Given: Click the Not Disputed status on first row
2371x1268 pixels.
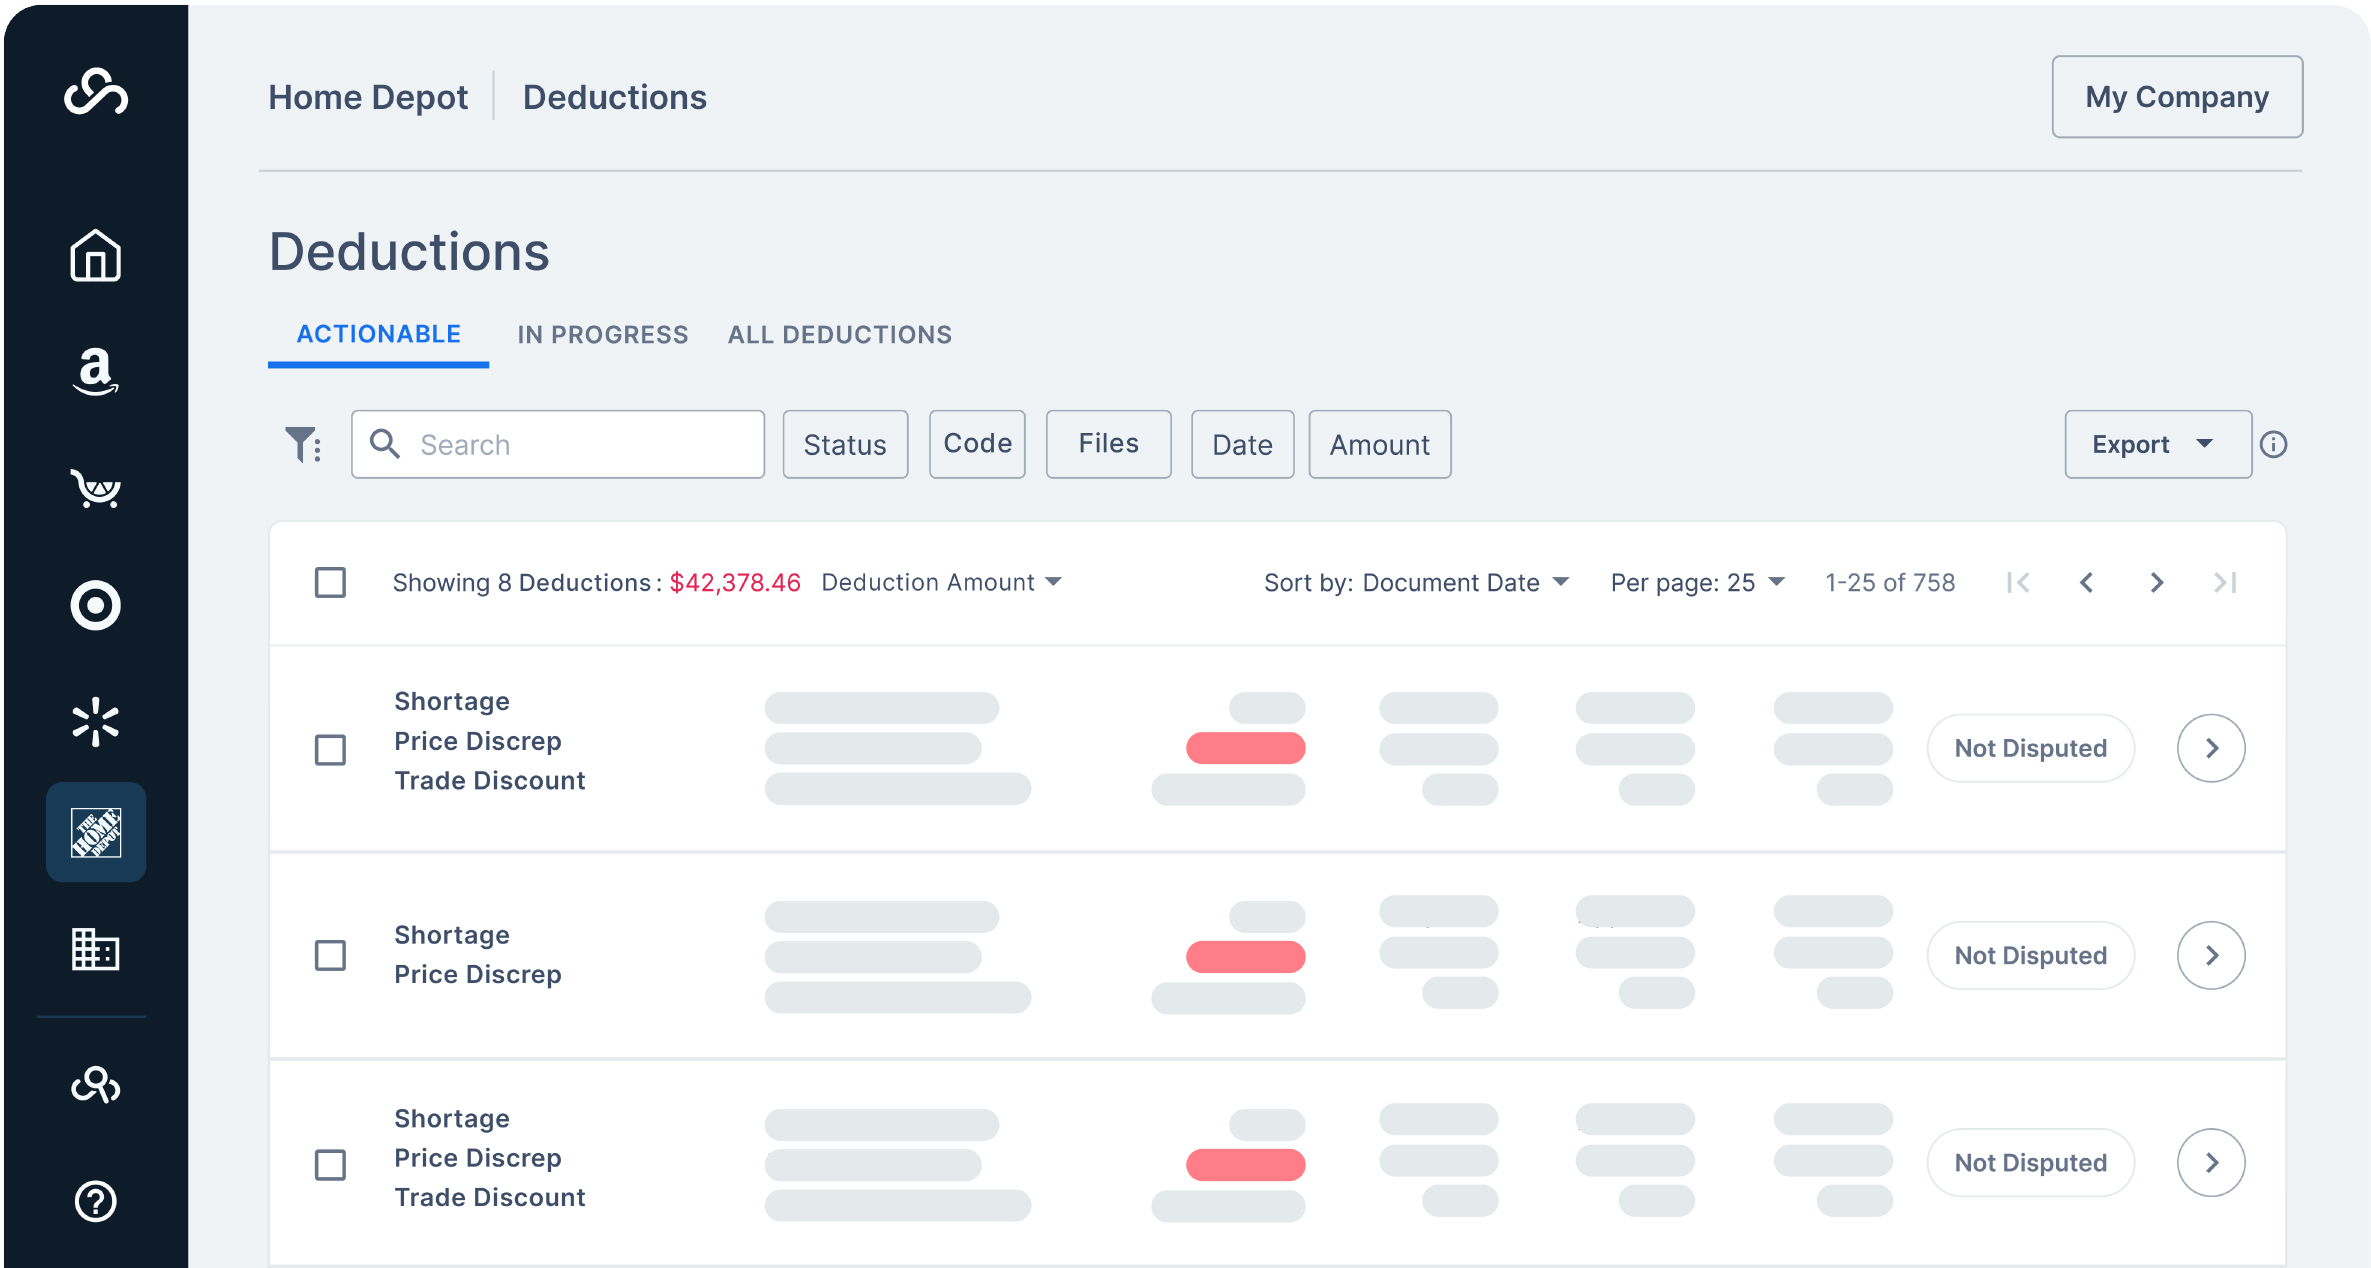Looking at the screenshot, I should (x=2030, y=747).
